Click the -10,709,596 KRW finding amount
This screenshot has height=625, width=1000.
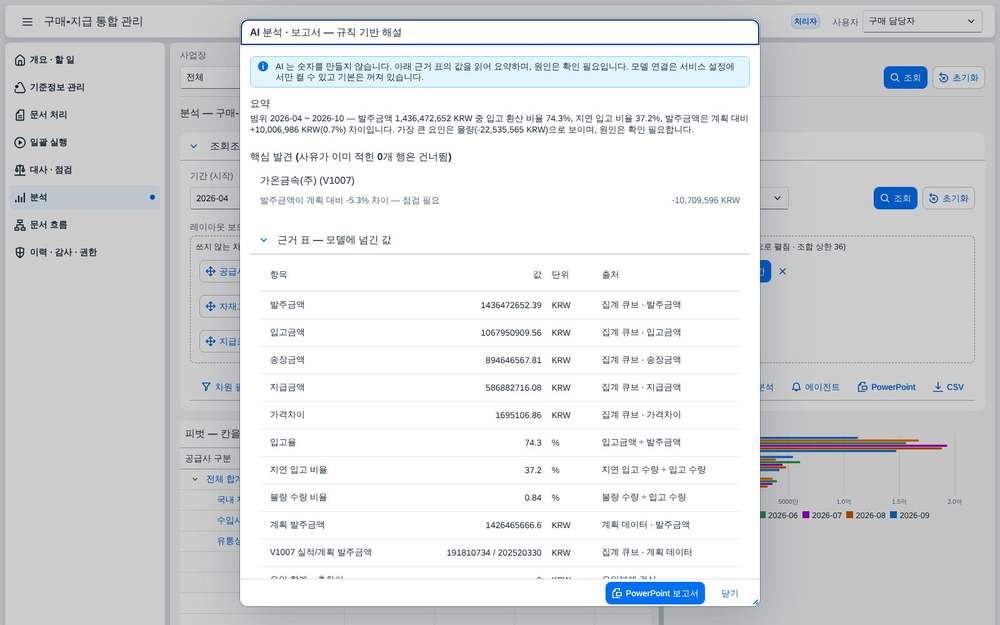point(705,200)
